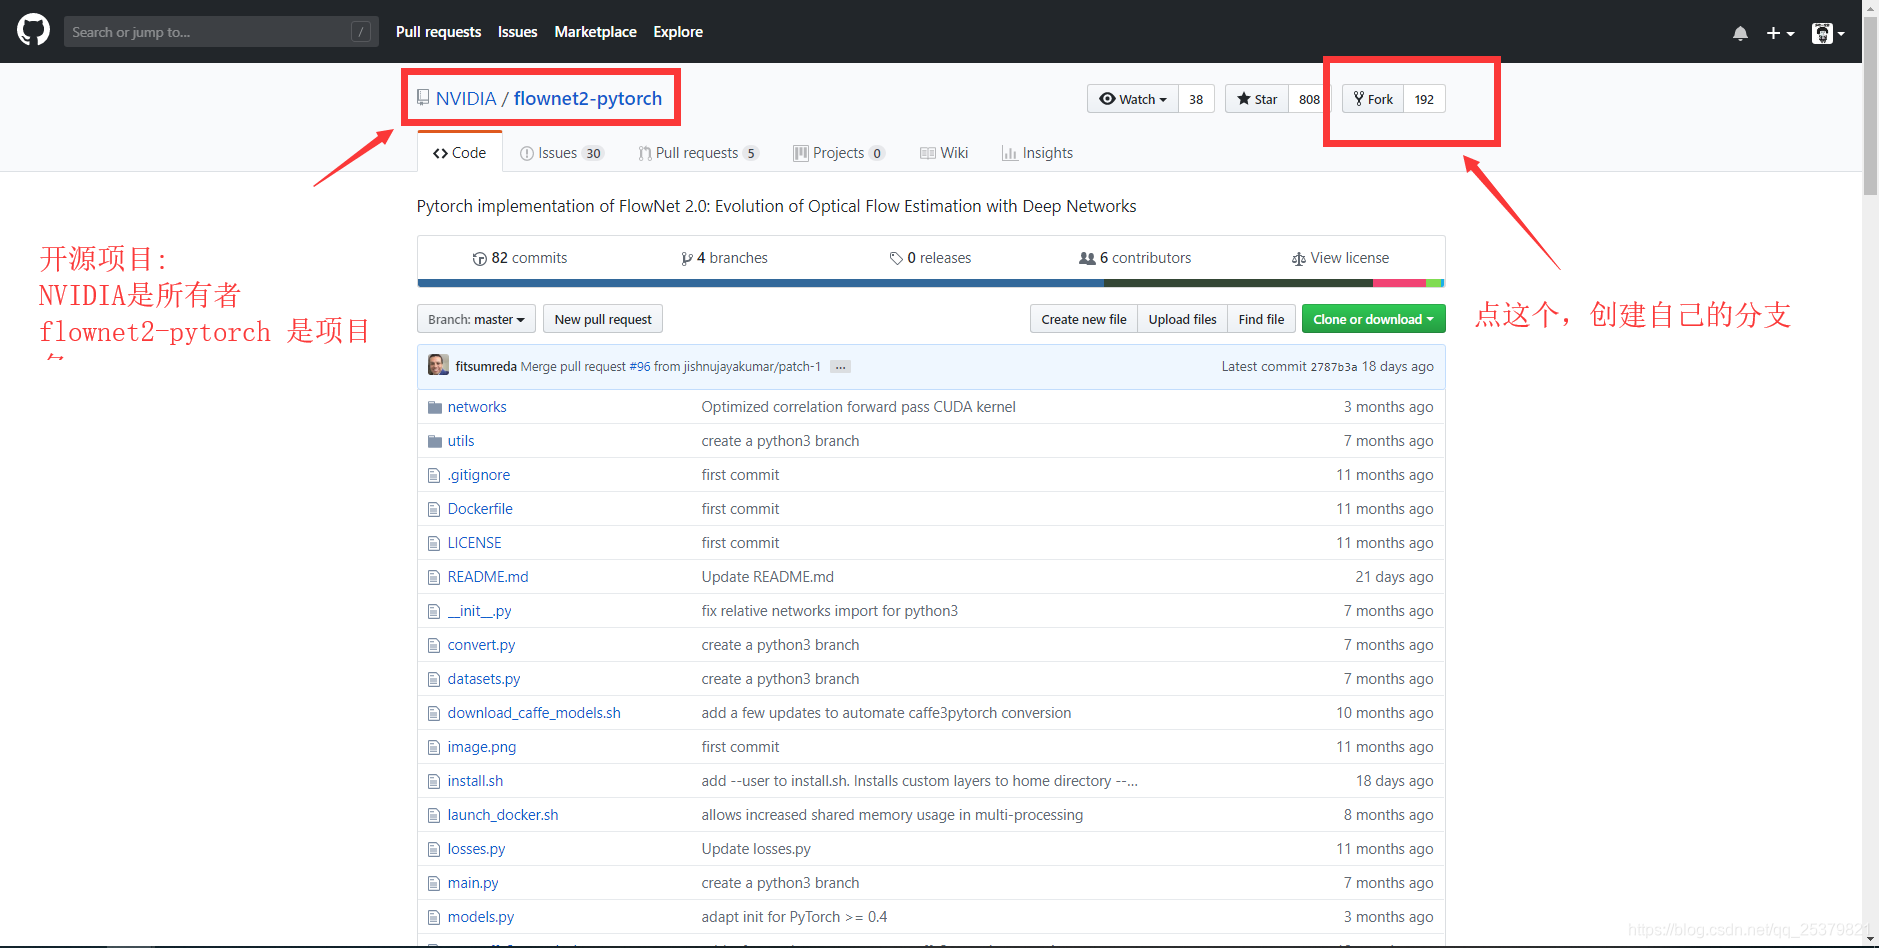Image resolution: width=1879 pixels, height=948 pixels.
Task: Click the language color bar
Action: click(x=931, y=284)
